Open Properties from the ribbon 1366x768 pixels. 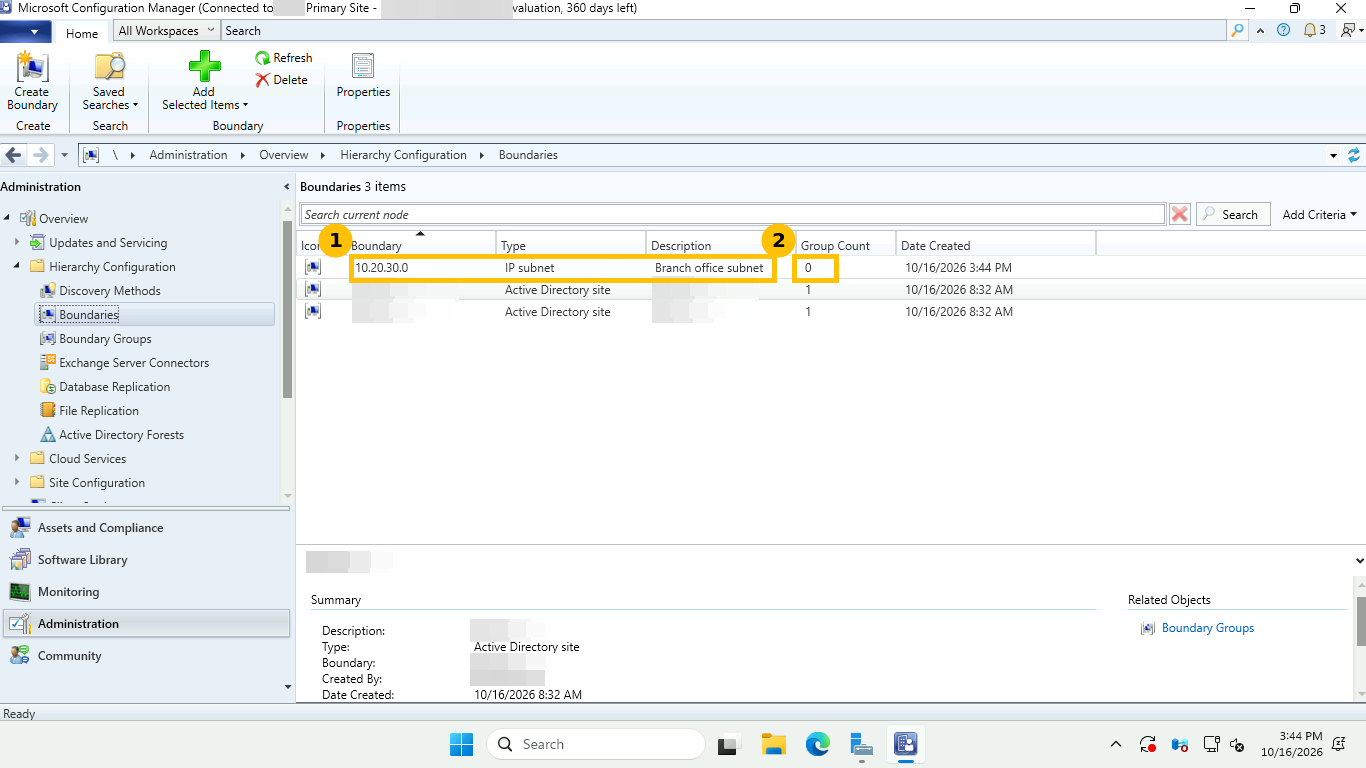point(363,76)
